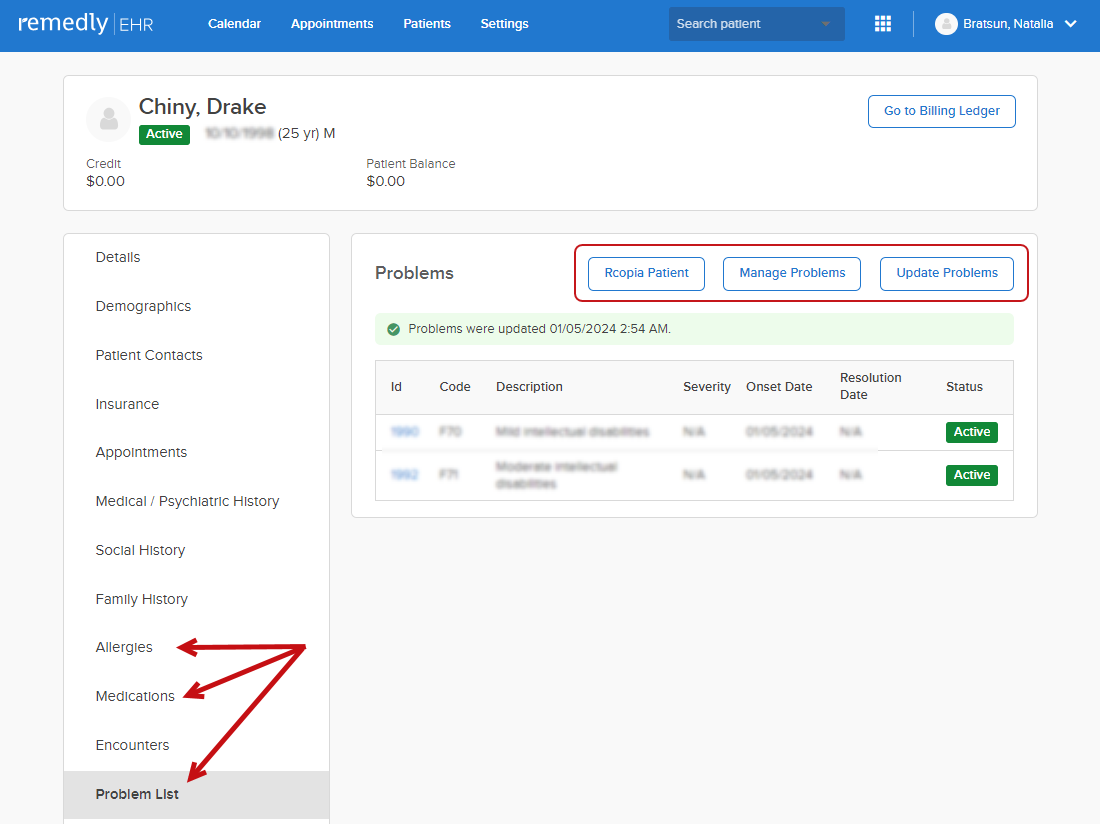This screenshot has height=824, width=1100.
Task: Click the Code column header
Action: 455,387
